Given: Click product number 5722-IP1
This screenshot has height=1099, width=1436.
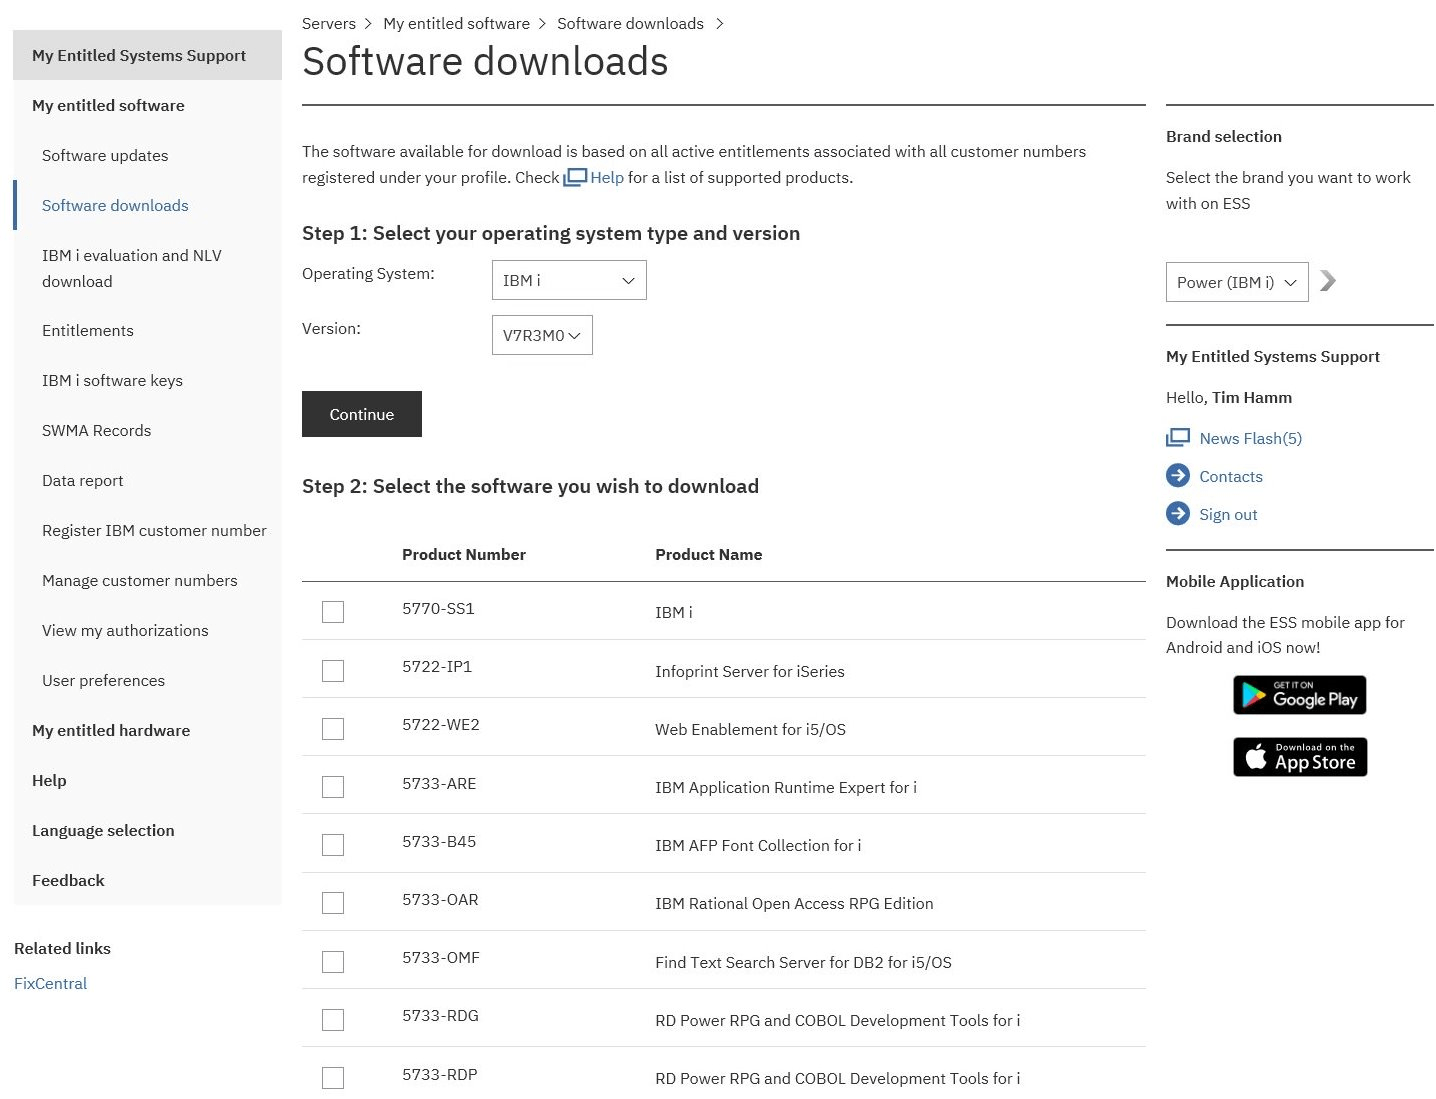Looking at the screenshot, I should click(437, 666).
